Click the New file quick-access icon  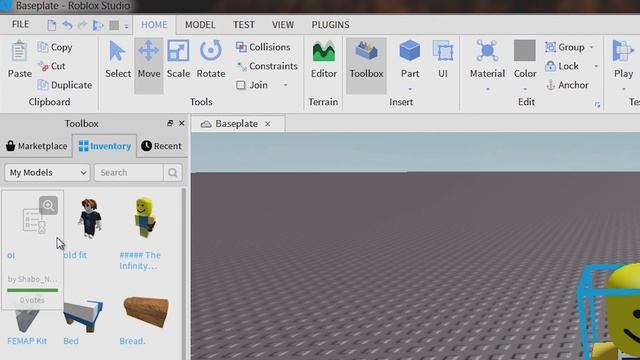pyautogui.click(x=52, y=25)
